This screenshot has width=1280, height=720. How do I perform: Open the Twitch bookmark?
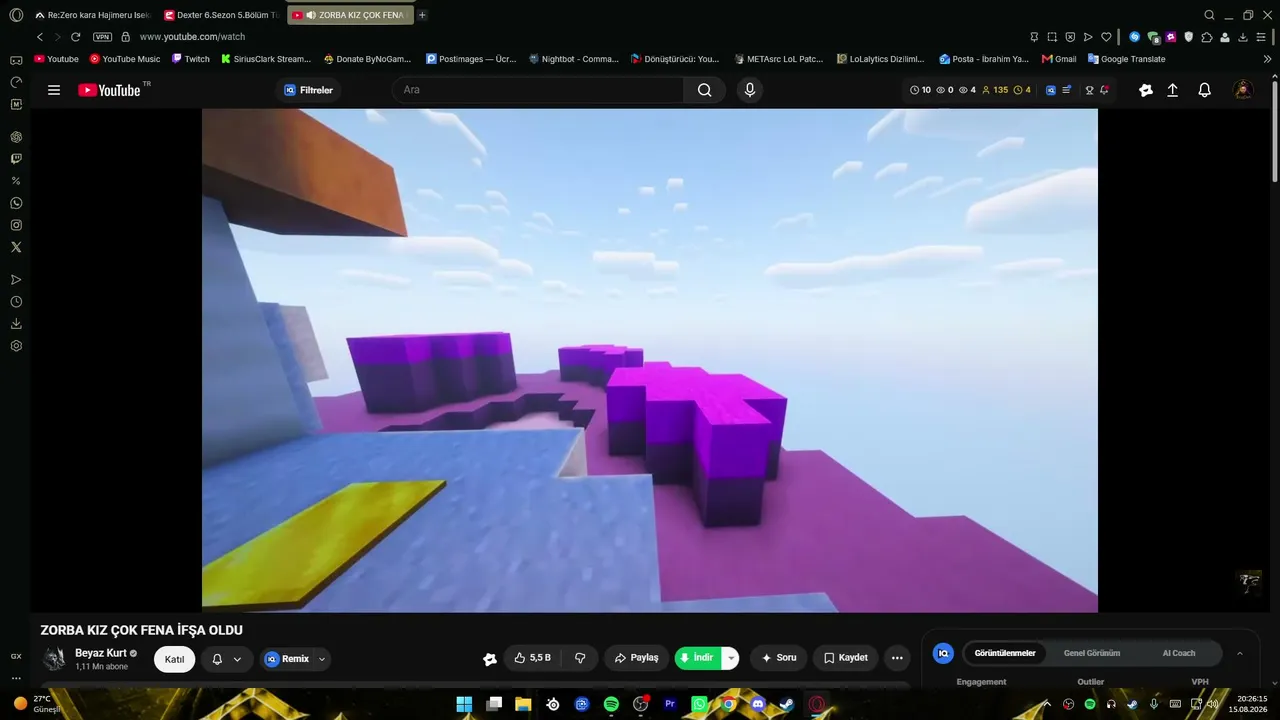(x=191, y=59)
